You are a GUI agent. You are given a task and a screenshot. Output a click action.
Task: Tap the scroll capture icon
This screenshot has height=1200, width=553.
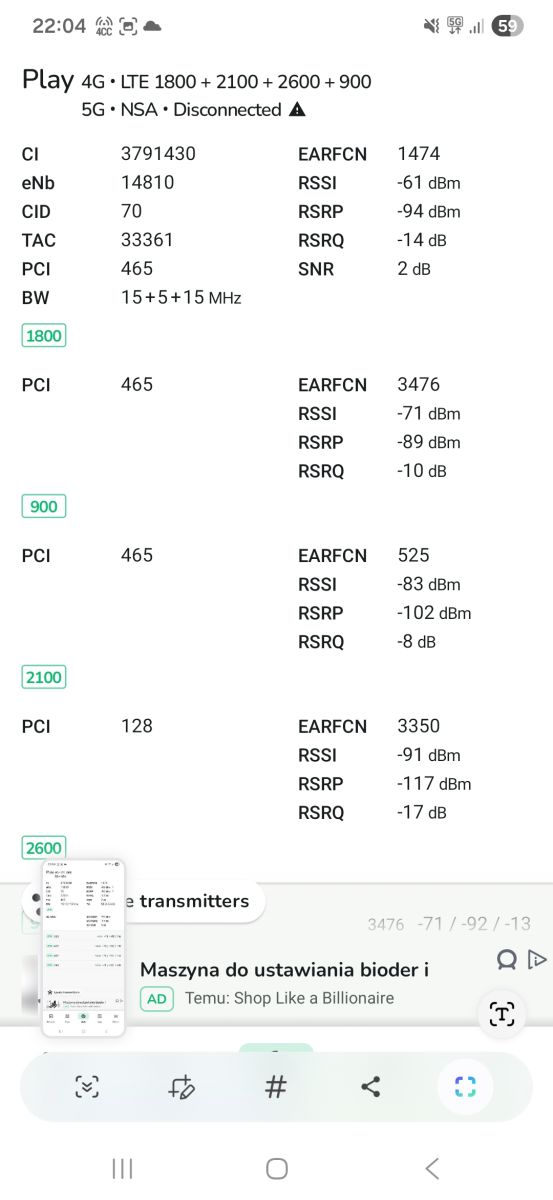[88, 1087]
